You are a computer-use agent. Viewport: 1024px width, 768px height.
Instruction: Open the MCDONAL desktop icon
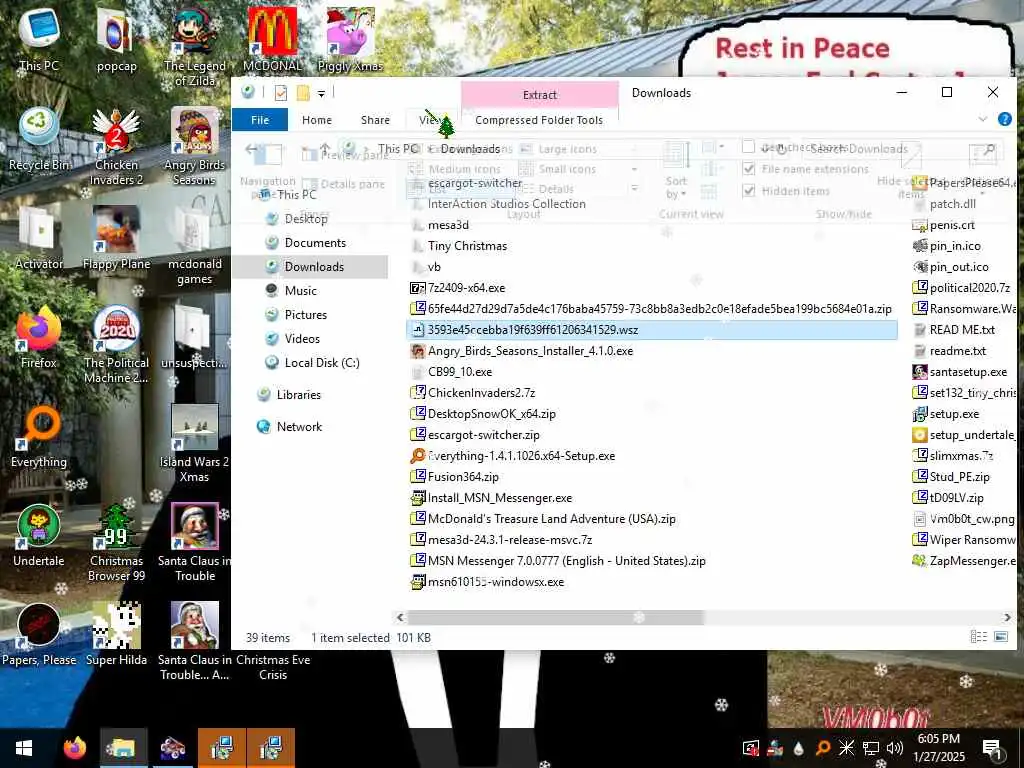pyautogui.click(x=272, y=38)
